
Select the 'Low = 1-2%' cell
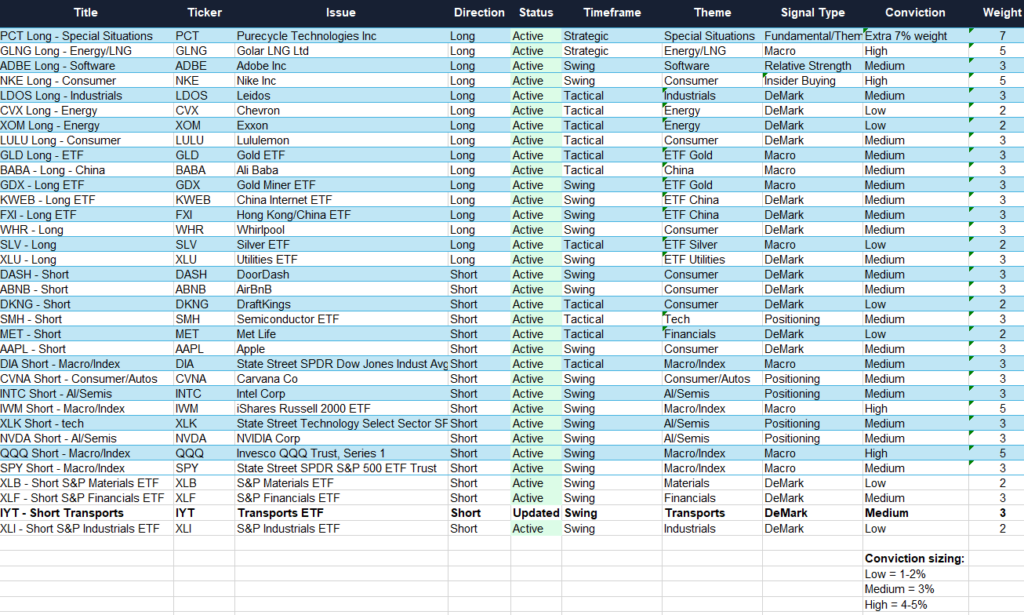pos(915,574)
